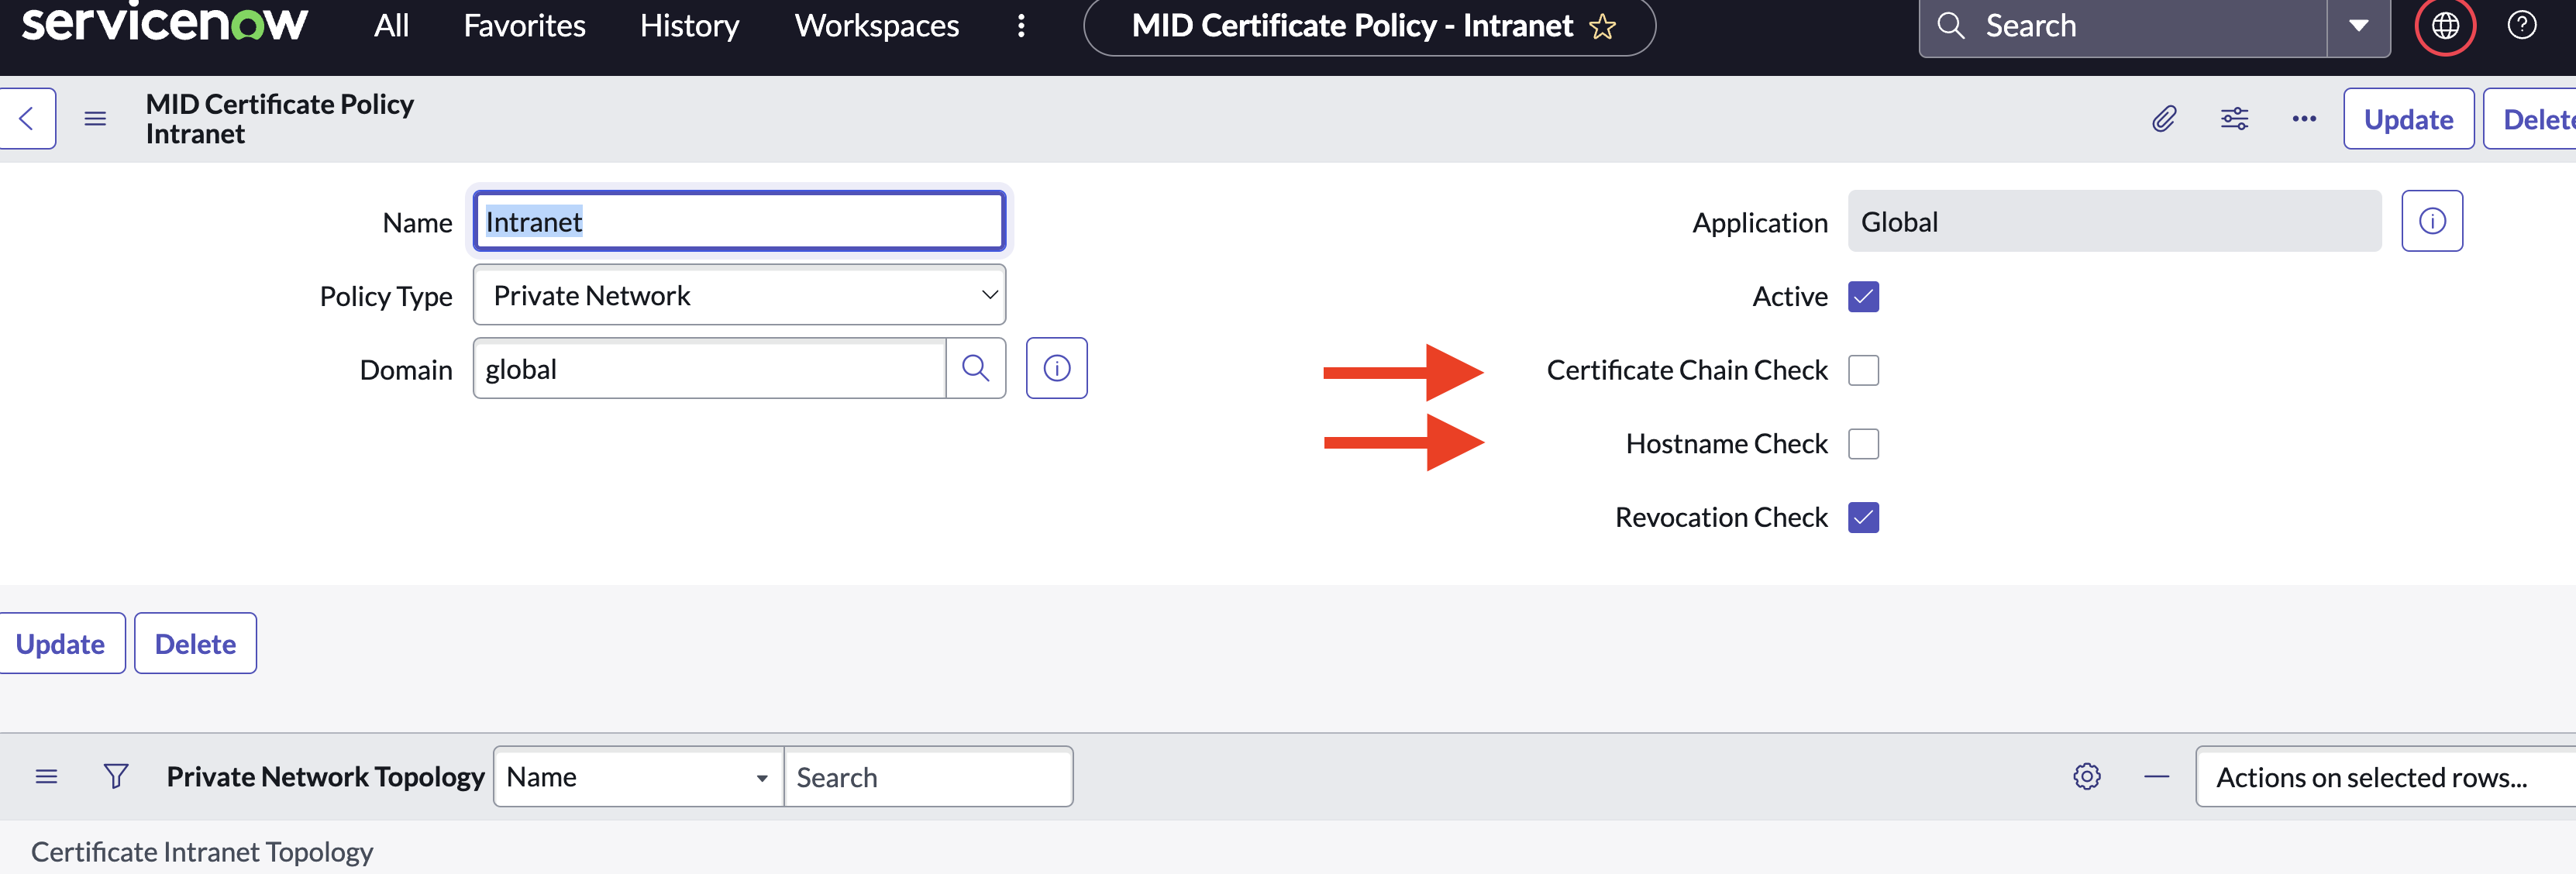Click the globe icon in top bar
2576x874 pixels.
click(2444, 26)
